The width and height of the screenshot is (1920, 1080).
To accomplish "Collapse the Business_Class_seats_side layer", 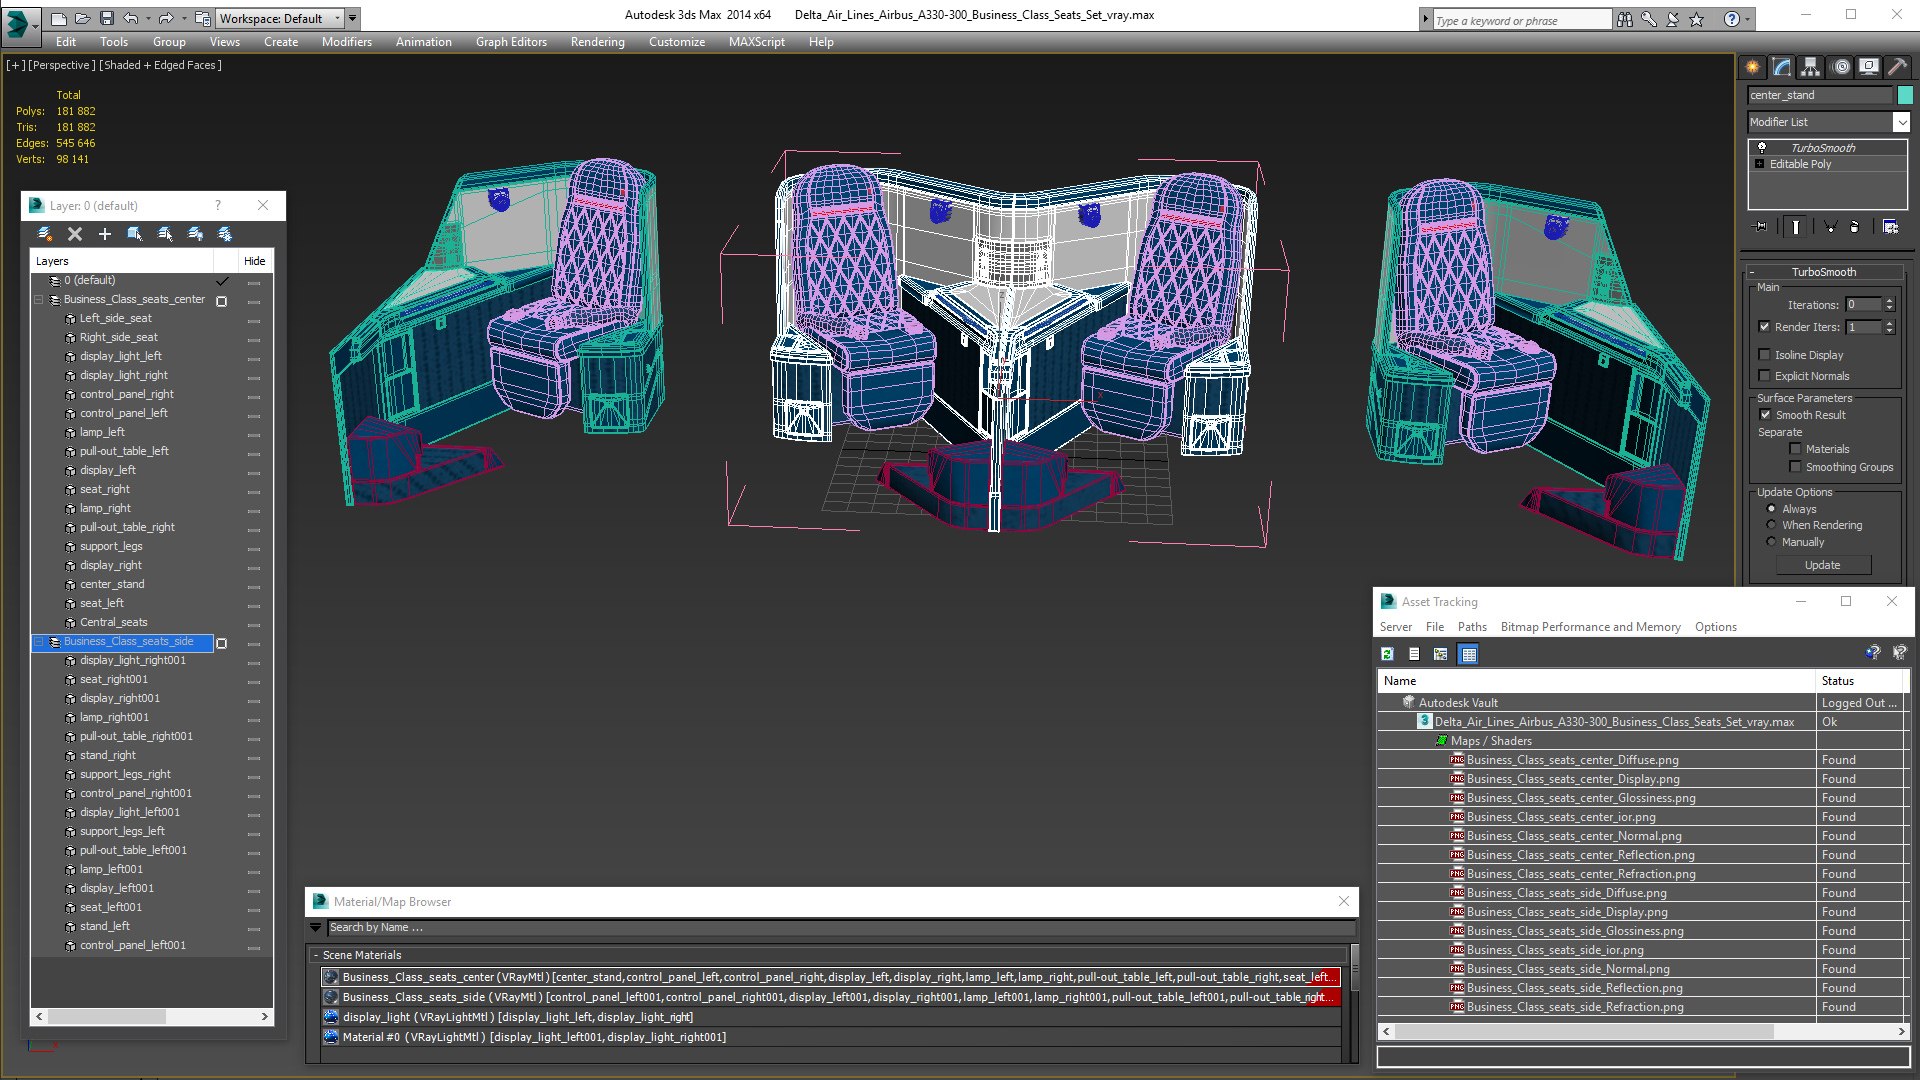I will pyautogui.click(x=39, y=642).
